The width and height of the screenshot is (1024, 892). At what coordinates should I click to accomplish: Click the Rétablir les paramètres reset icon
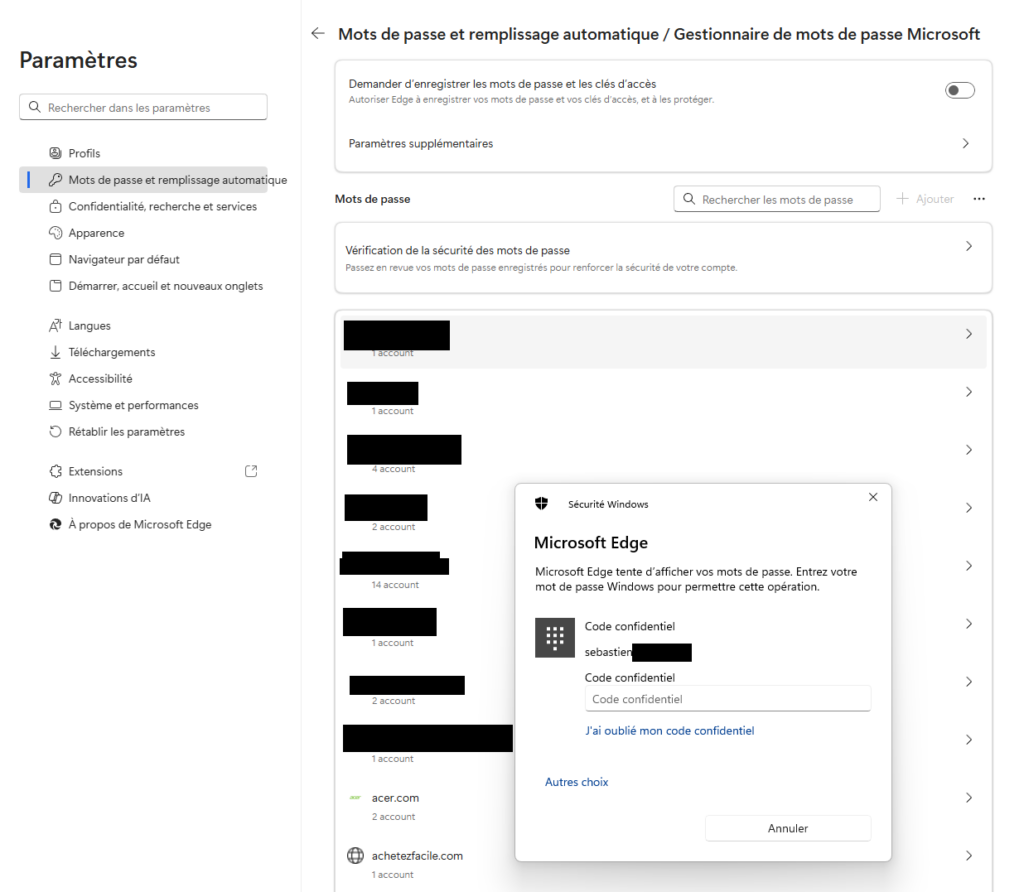point(56,432)
